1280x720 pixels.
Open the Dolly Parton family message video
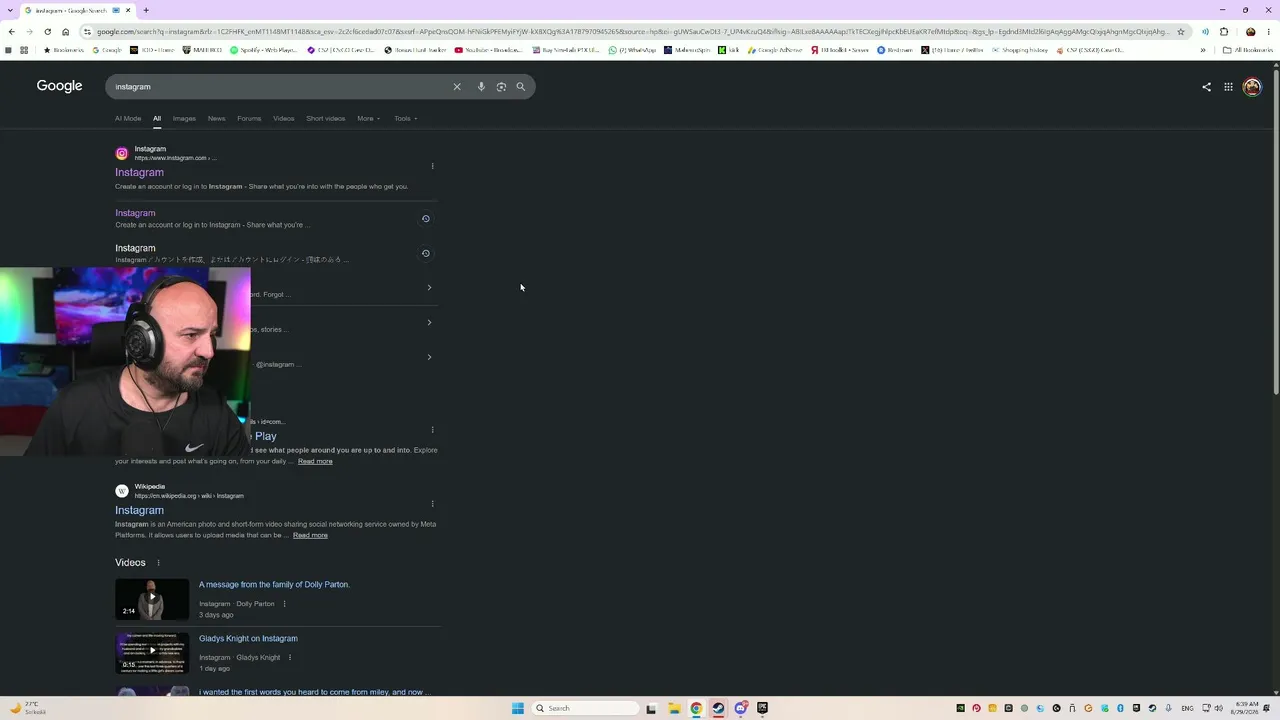(x=274, y=584)
